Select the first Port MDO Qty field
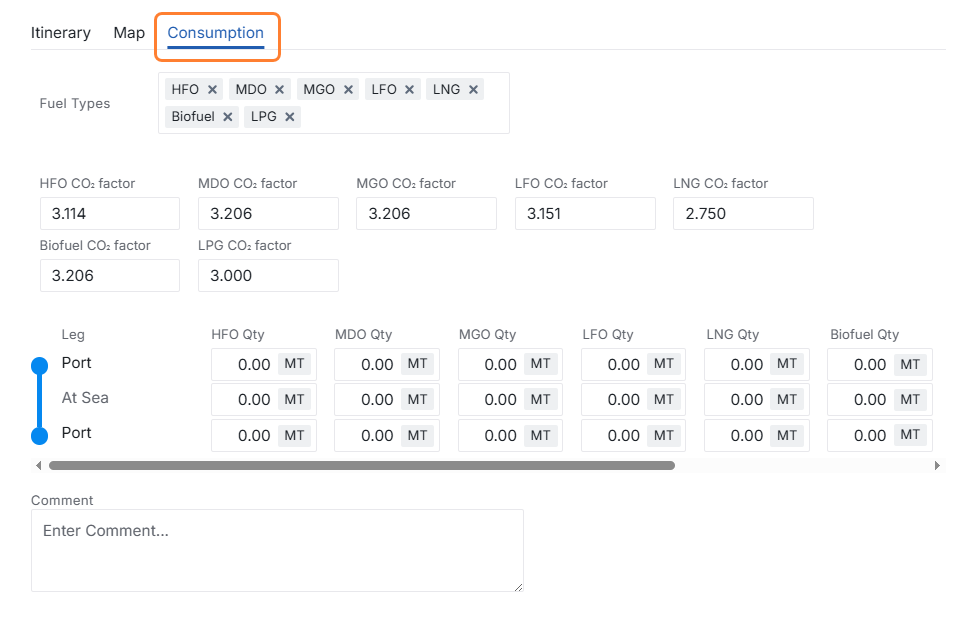 coord(366,365)
